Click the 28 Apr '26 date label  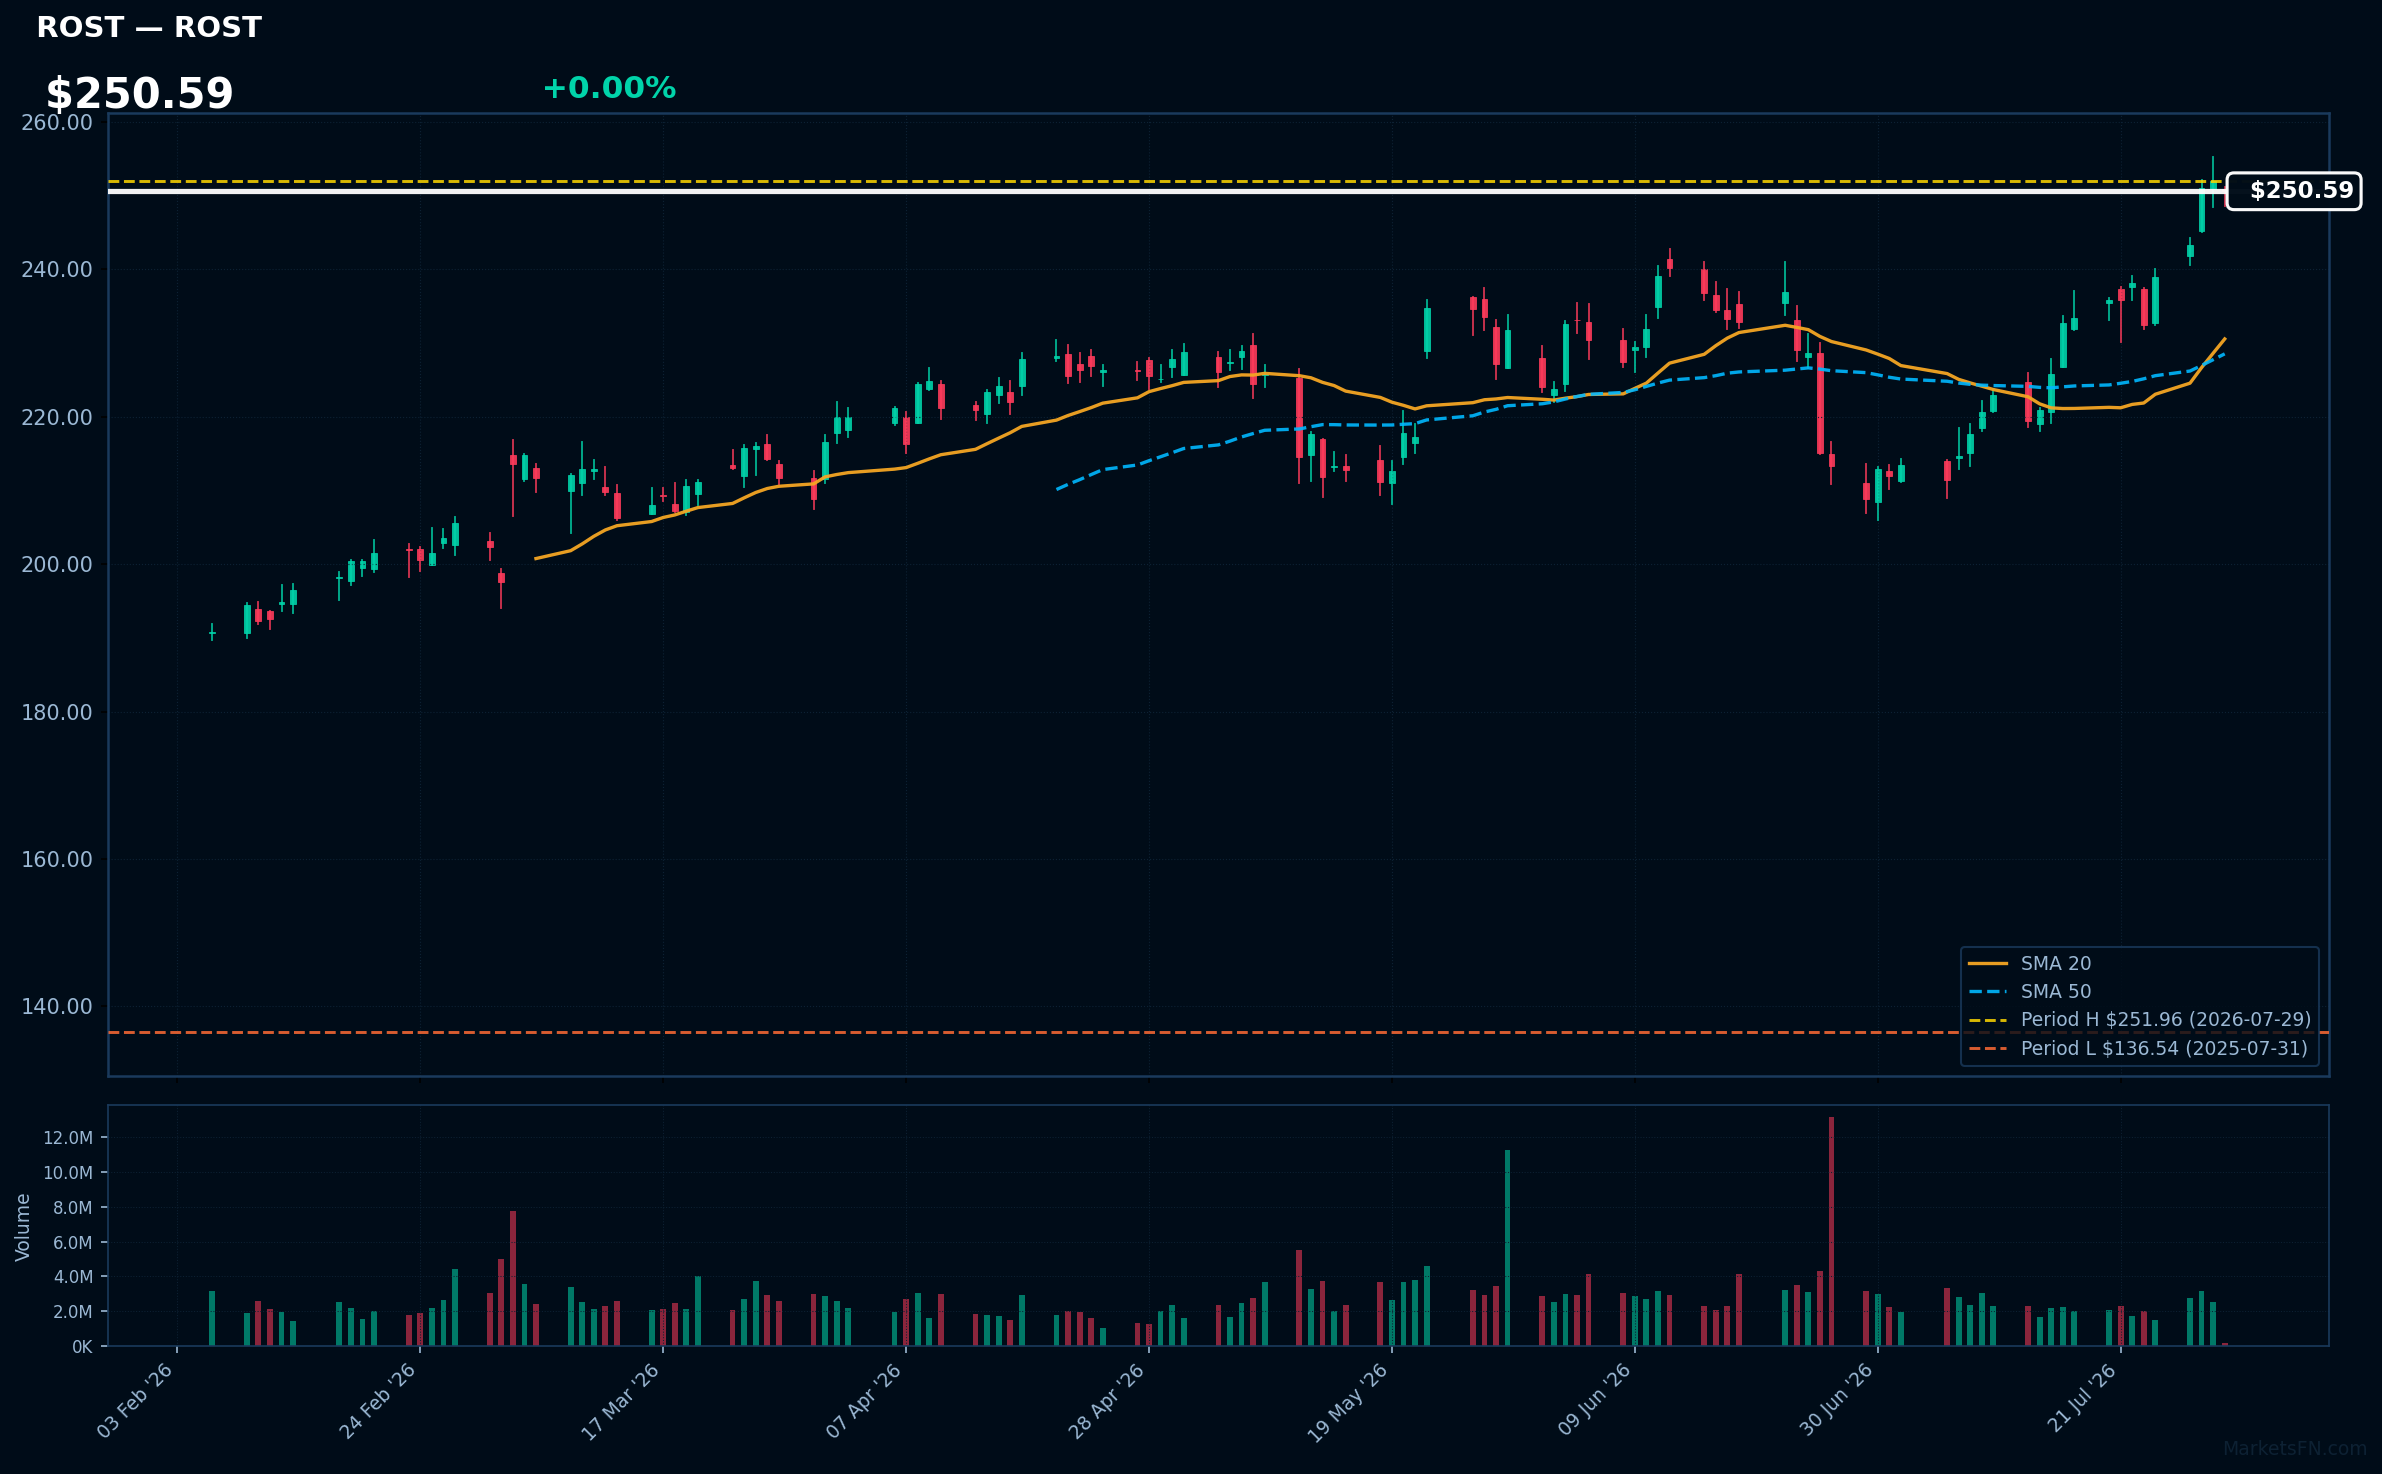pyautogui.click(x=1107, y=1400)
